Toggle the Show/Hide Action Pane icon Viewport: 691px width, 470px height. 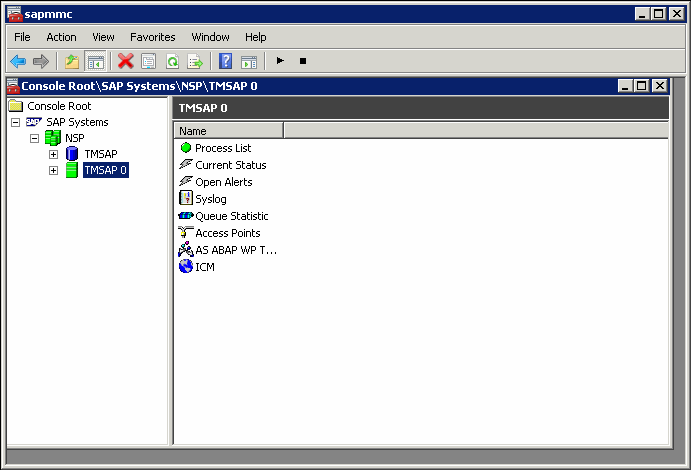click(x=249, y=62)
